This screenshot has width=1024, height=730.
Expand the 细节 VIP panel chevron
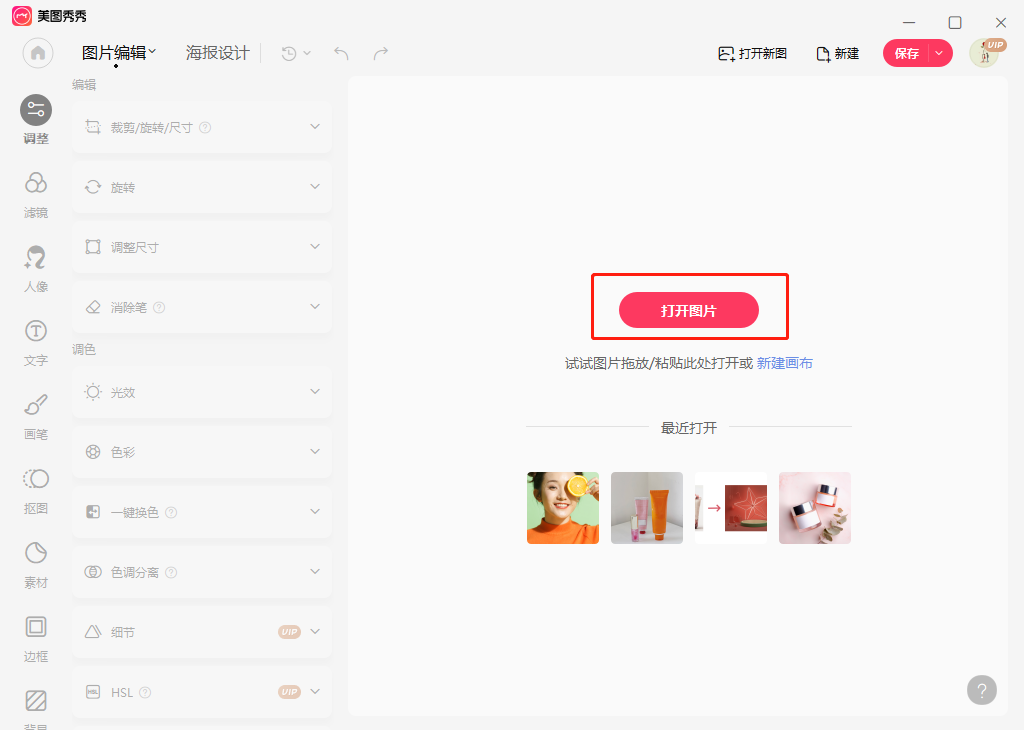(x=315, y=632)
